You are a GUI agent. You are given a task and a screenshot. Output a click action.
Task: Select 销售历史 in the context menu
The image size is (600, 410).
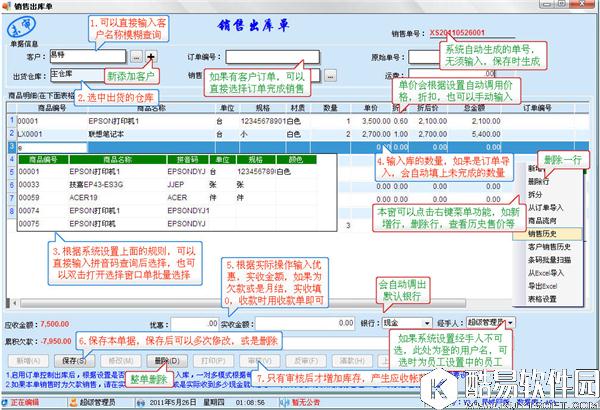547,234
